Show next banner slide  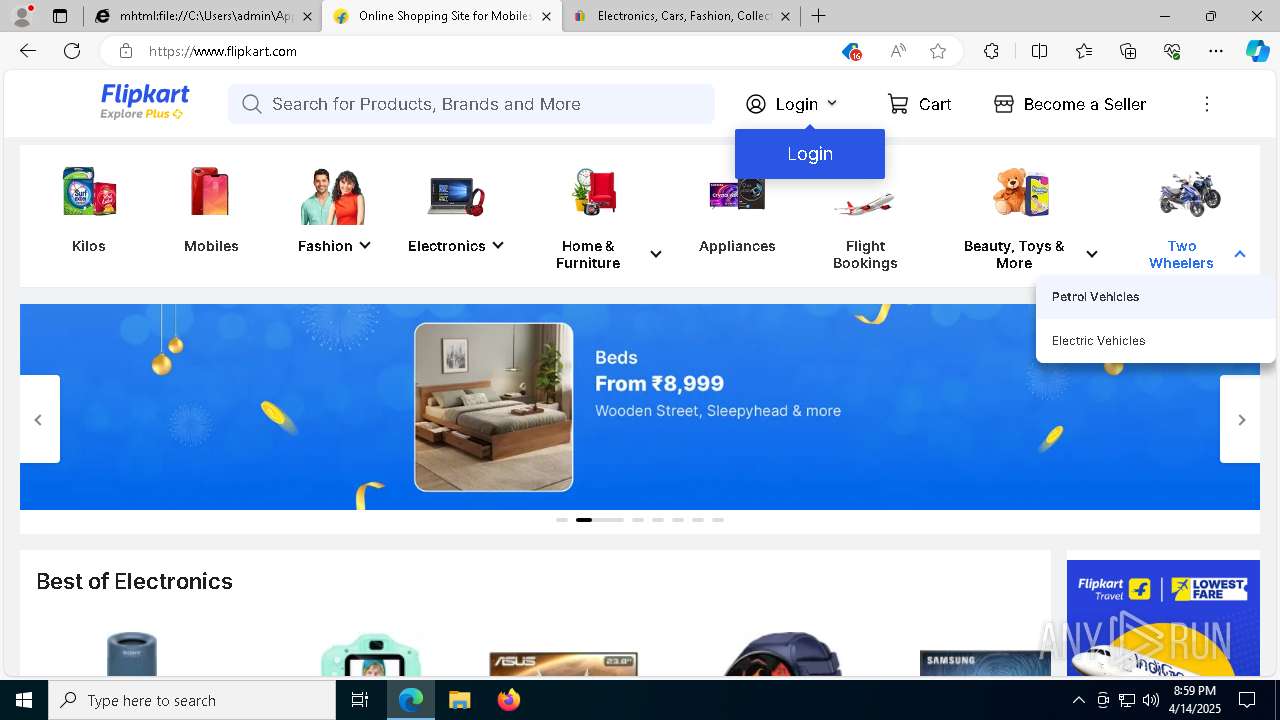coord(1241,419)
